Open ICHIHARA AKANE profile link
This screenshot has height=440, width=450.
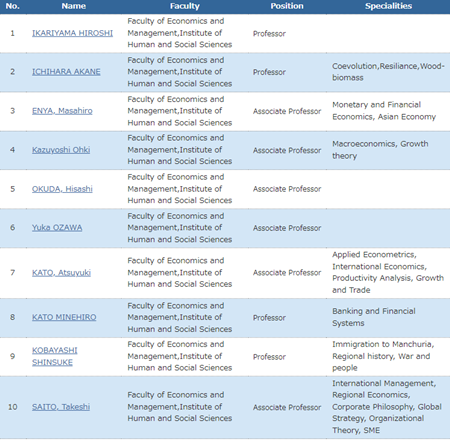66,72
